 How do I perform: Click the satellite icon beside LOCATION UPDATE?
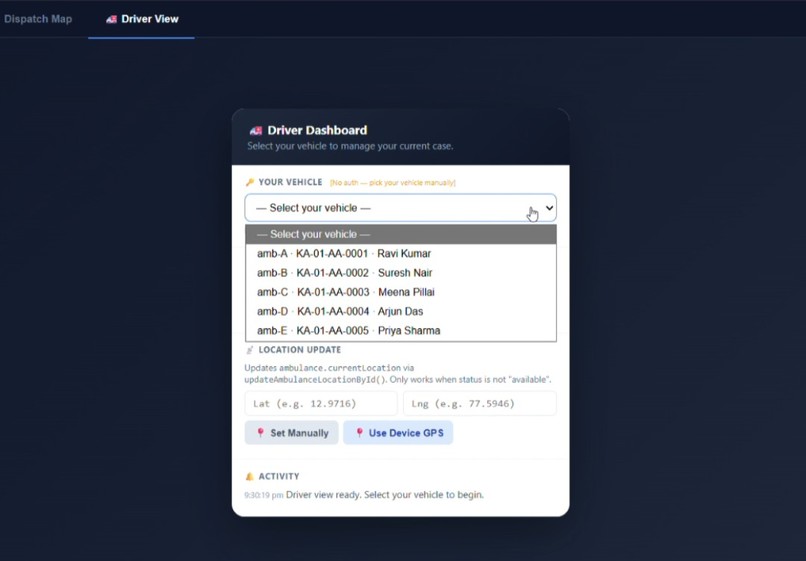(x=250, y=350)
